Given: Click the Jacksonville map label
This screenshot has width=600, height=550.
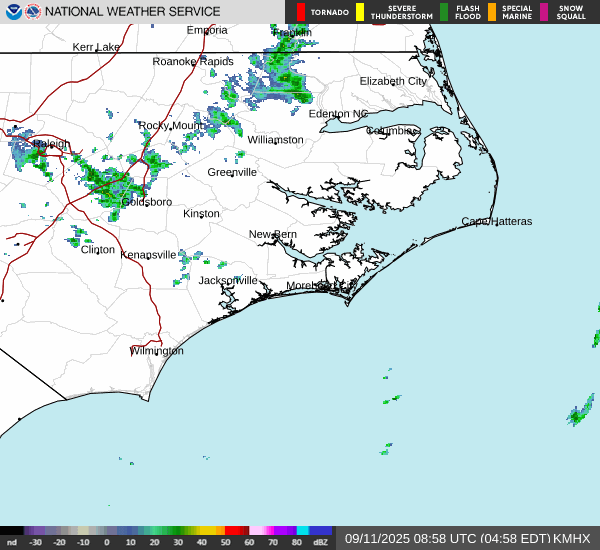Looking at the screenshot, I should click(227, 280).
